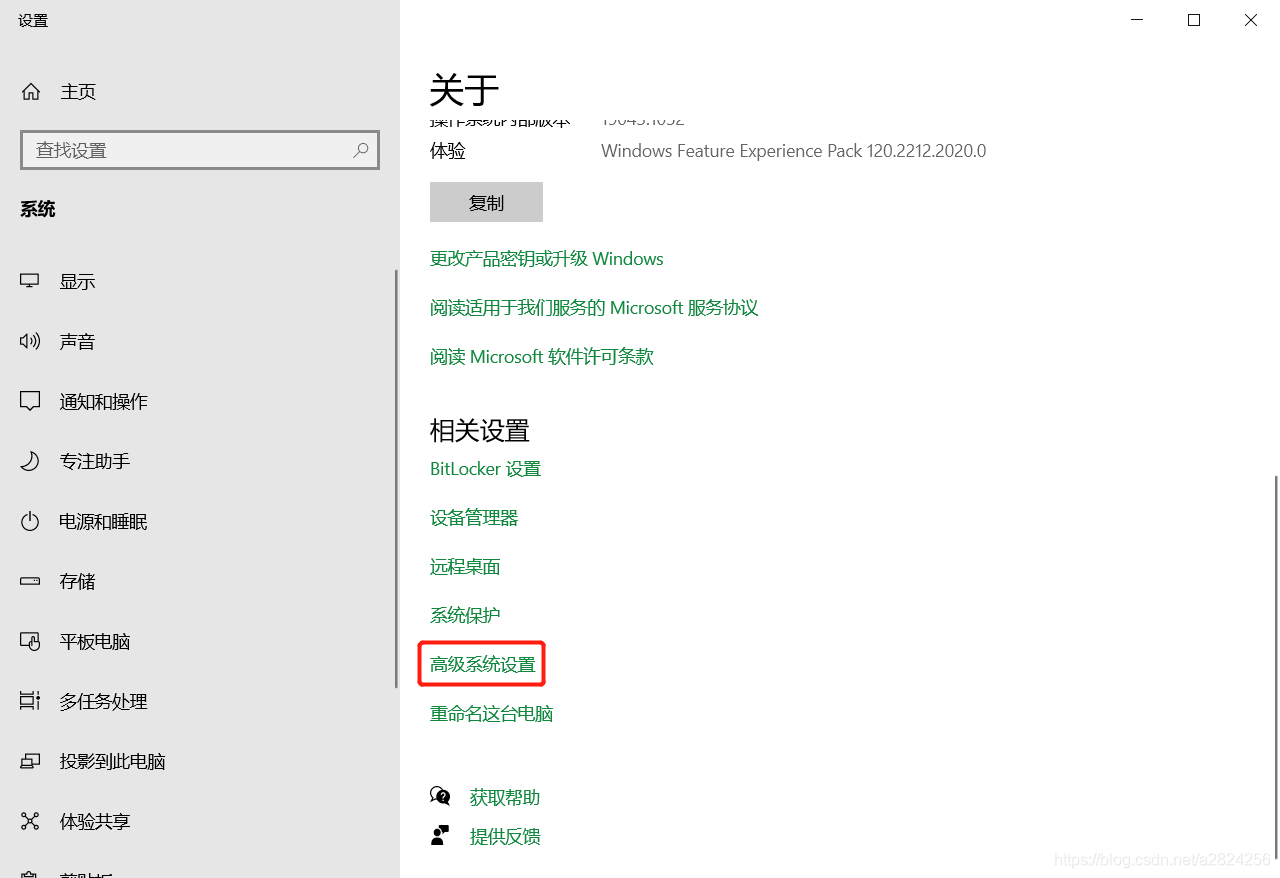1280x878 pixels.
Task: Open 阅读 Microsoft 软件许可条款 link
Action: (542, 357)
